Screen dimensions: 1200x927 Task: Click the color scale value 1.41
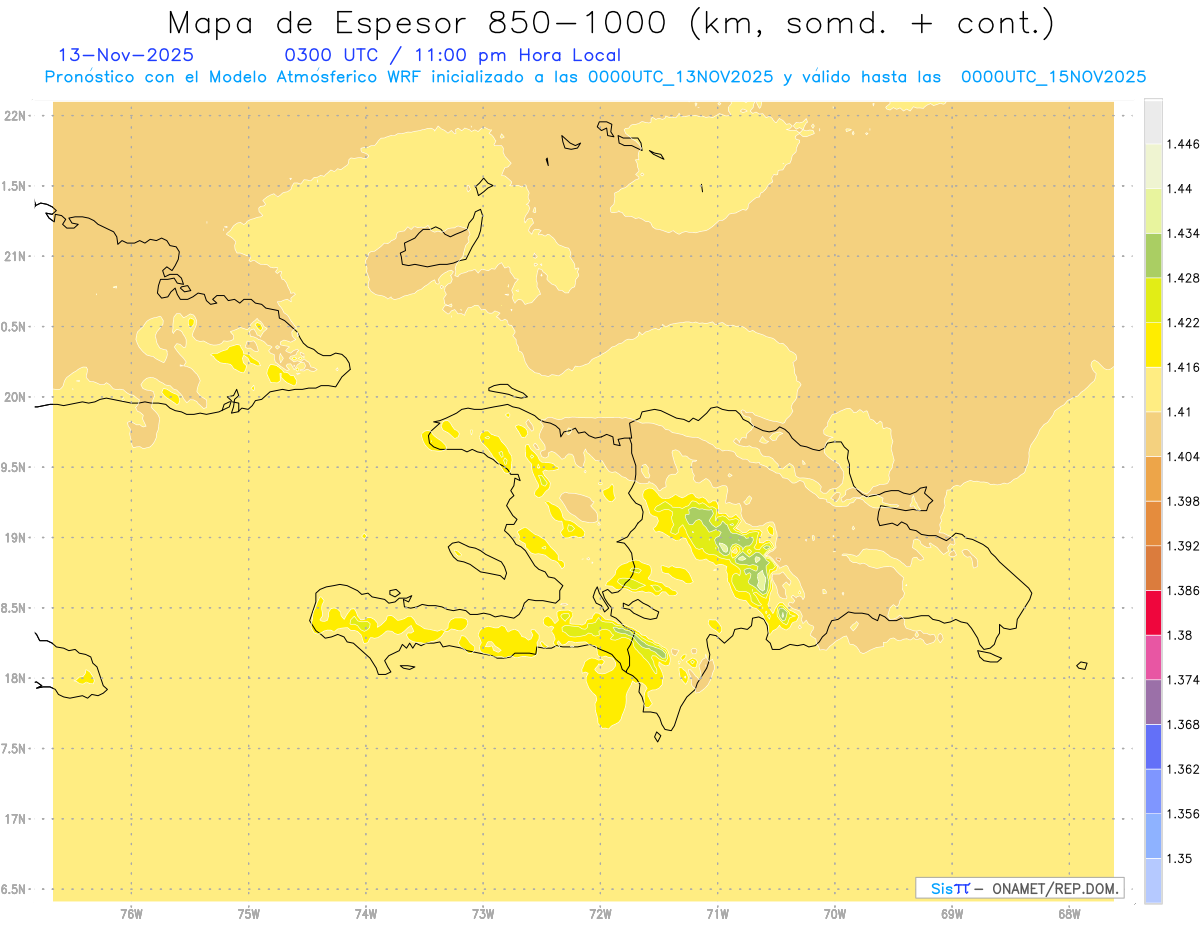(x=1180, y=412)
